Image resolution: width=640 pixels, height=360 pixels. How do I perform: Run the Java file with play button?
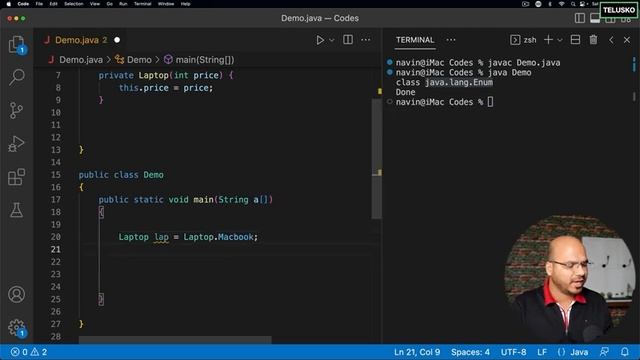pyautogui.click(x=320, y=40)
